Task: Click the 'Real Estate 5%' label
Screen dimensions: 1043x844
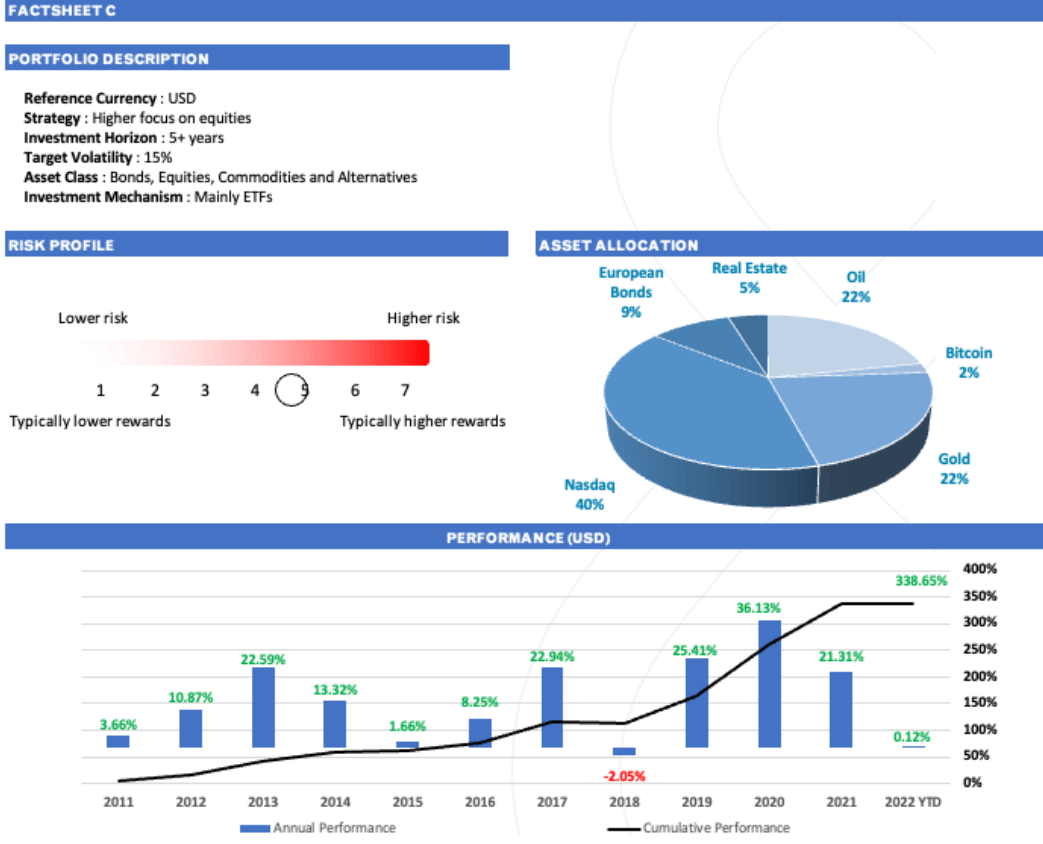Action: [x=749, y=278]
